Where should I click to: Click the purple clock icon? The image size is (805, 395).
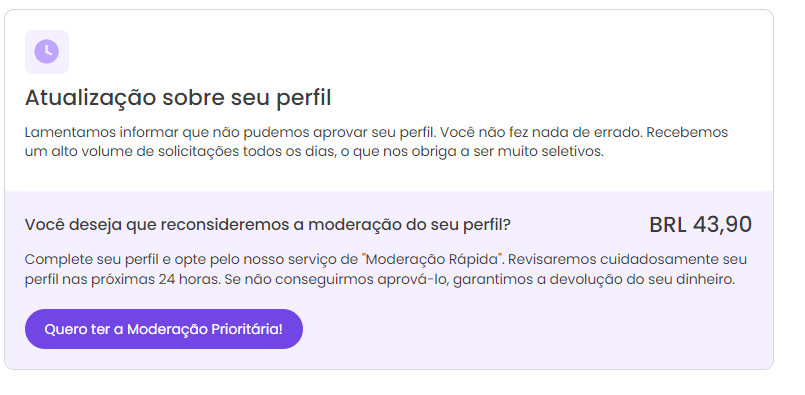47,52
